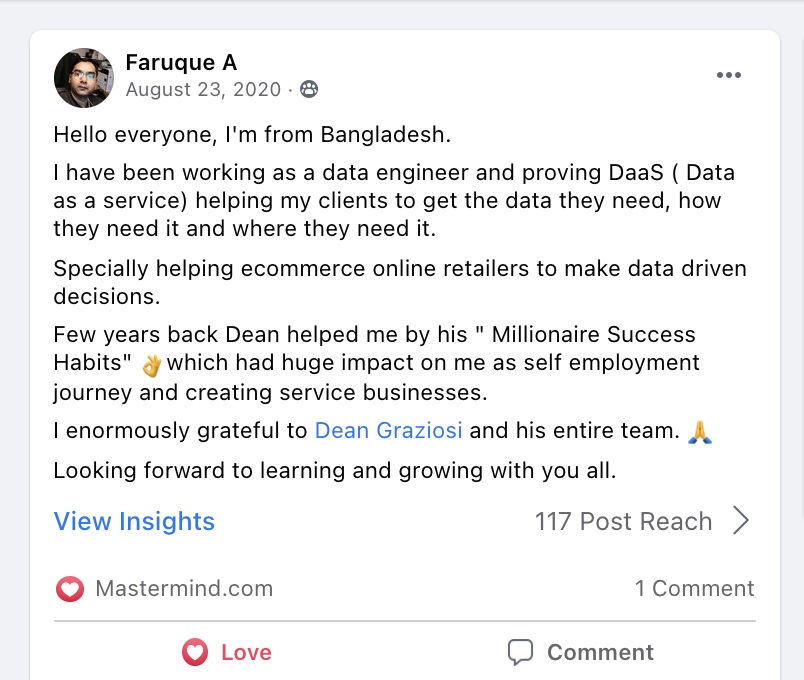Open the August 23, 2020 post timestamp
Viewport: 804px width, 680px height.
point(203,89)
